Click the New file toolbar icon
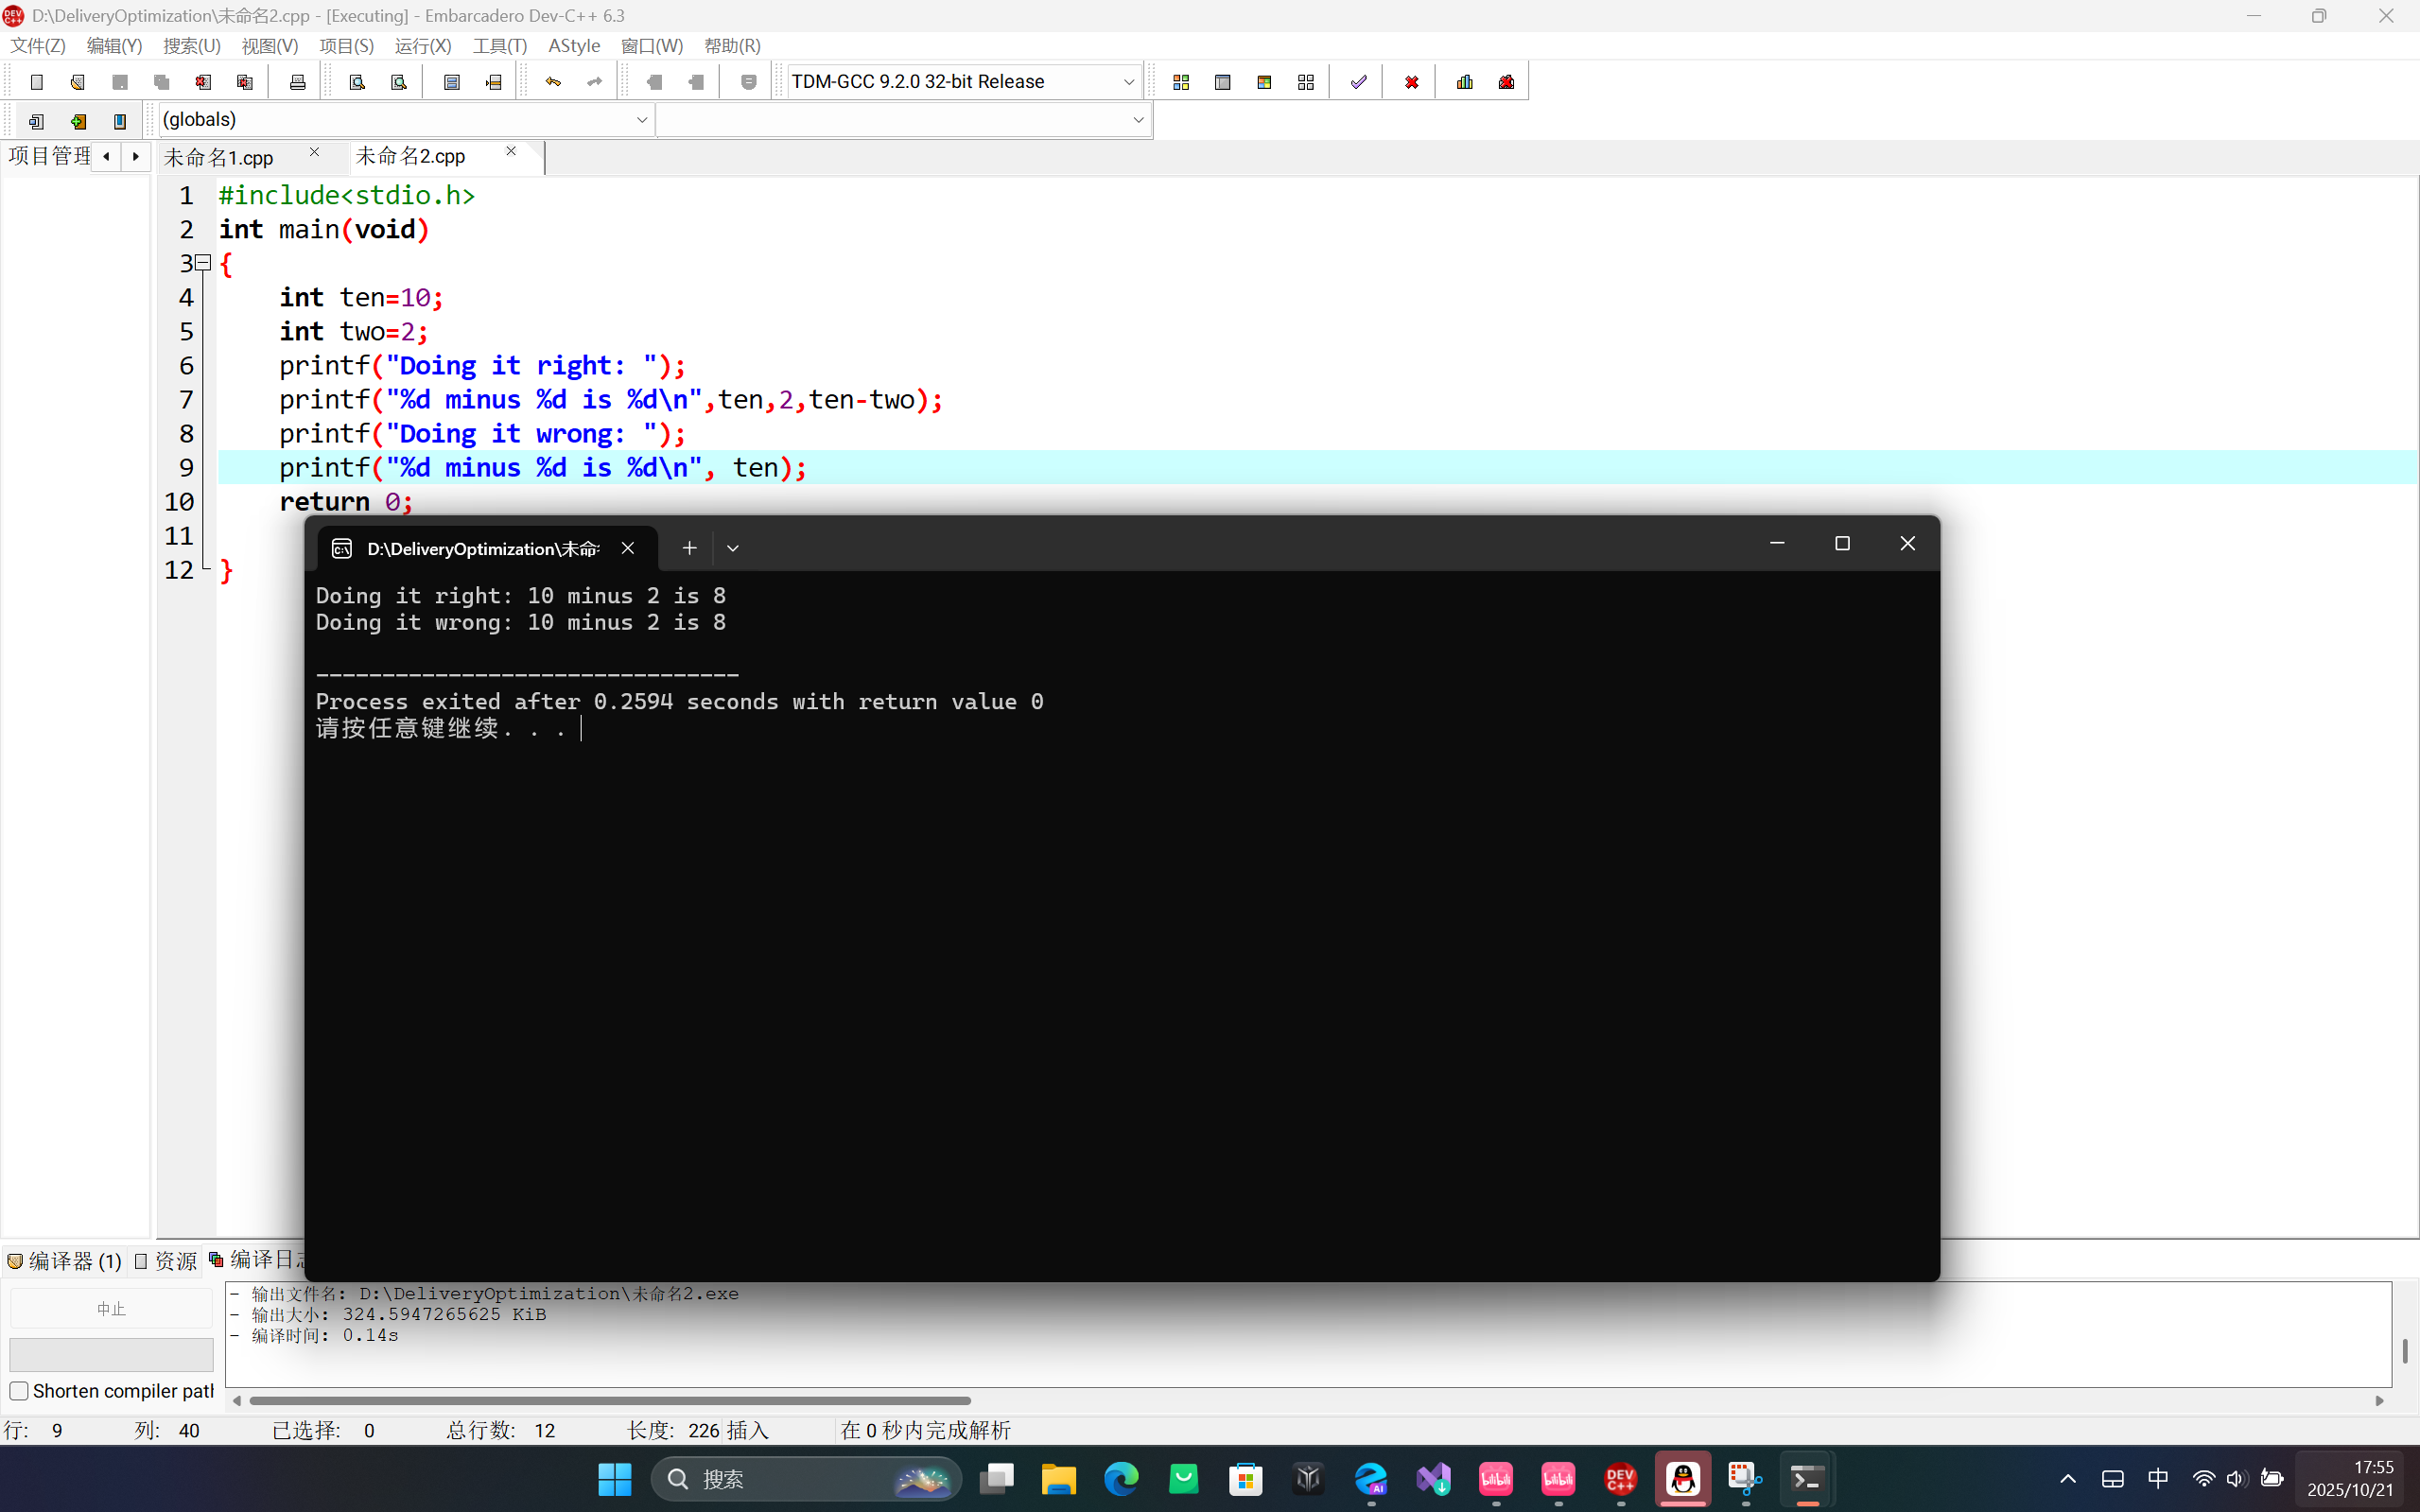Viewport: 2420px width, 1512px height. point(37,82)
